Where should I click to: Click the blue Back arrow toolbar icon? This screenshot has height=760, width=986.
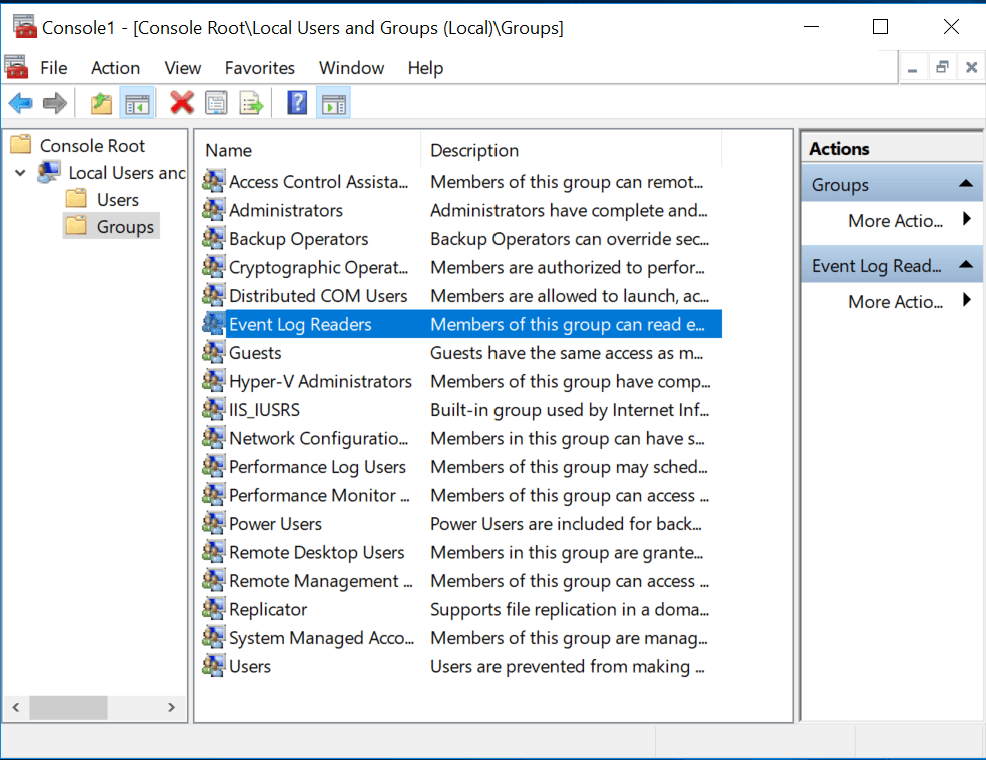tap(21, 102)
